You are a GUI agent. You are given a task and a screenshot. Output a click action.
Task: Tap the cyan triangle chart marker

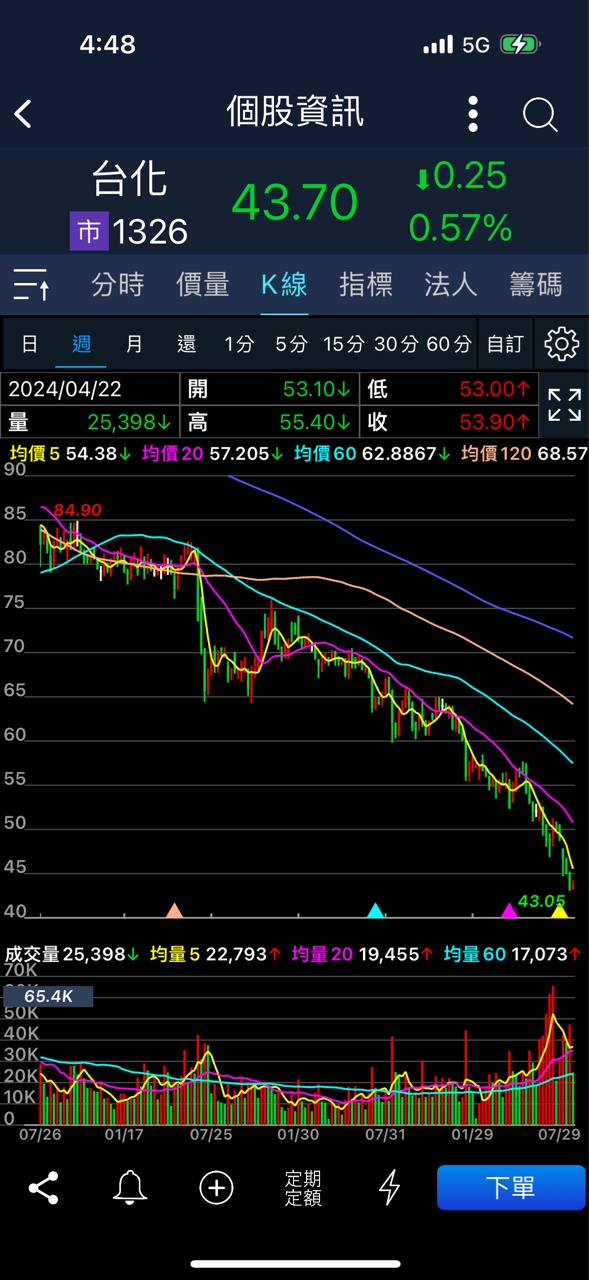click(x=375, y=910)
